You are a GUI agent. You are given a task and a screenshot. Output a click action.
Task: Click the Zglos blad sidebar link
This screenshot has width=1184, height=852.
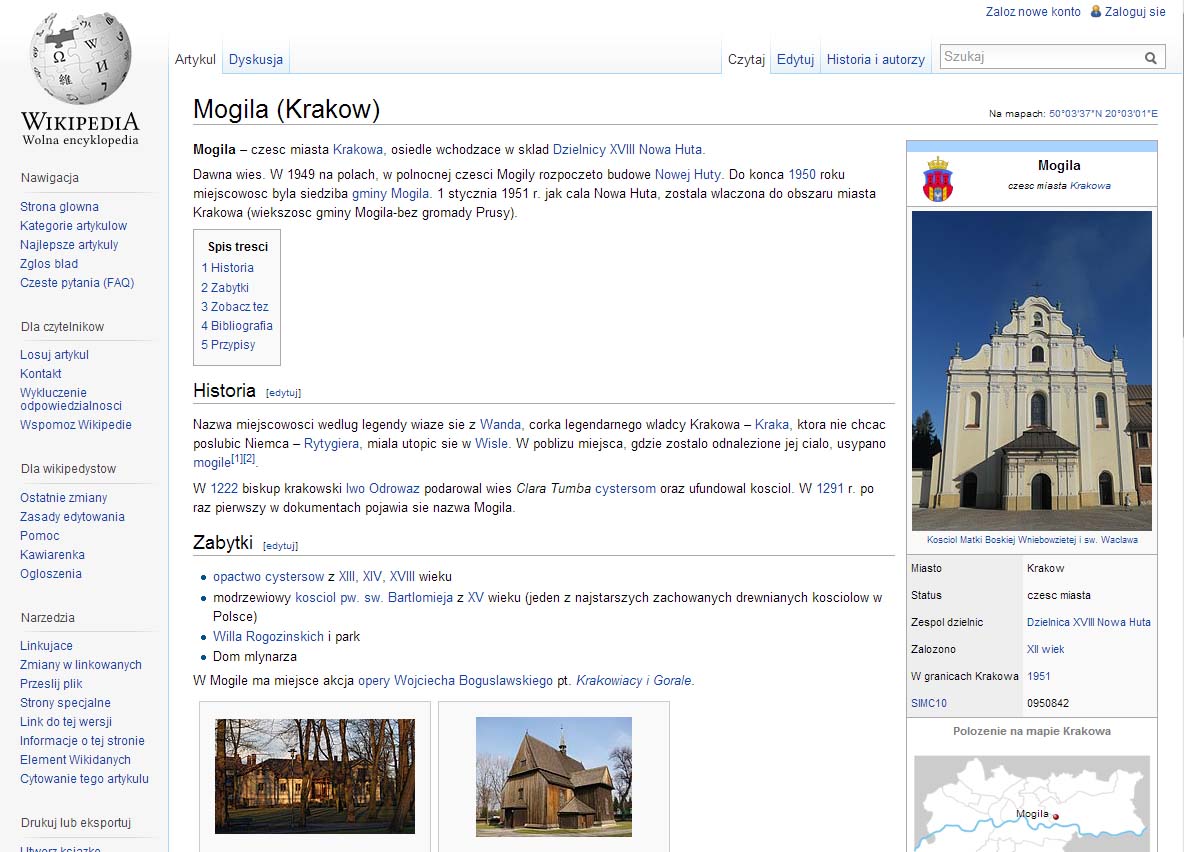49,264
